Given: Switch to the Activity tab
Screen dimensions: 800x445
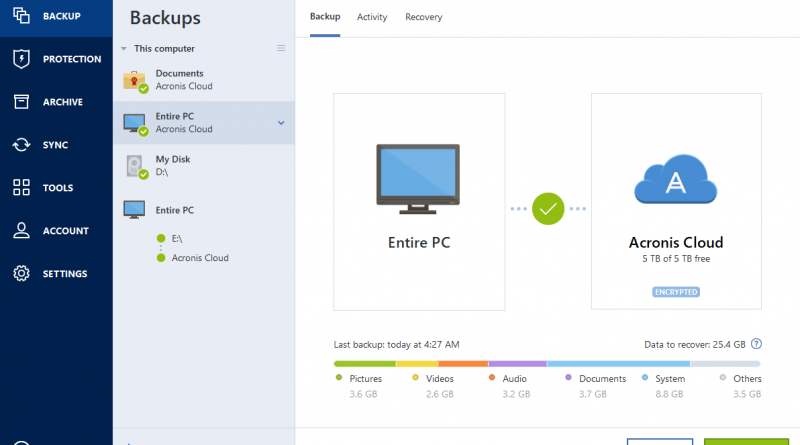Looking at the screenshot, I should tap(372, 17).
